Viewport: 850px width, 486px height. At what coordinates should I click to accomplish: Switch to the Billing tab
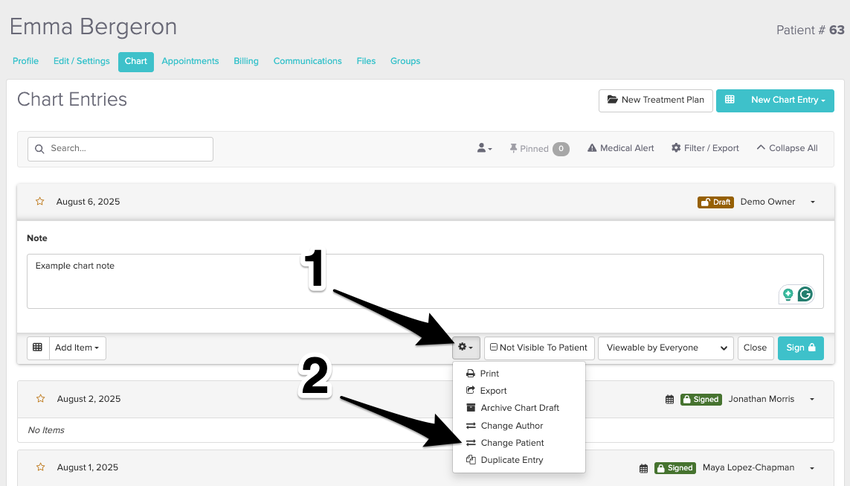click(x=246, y=61)
